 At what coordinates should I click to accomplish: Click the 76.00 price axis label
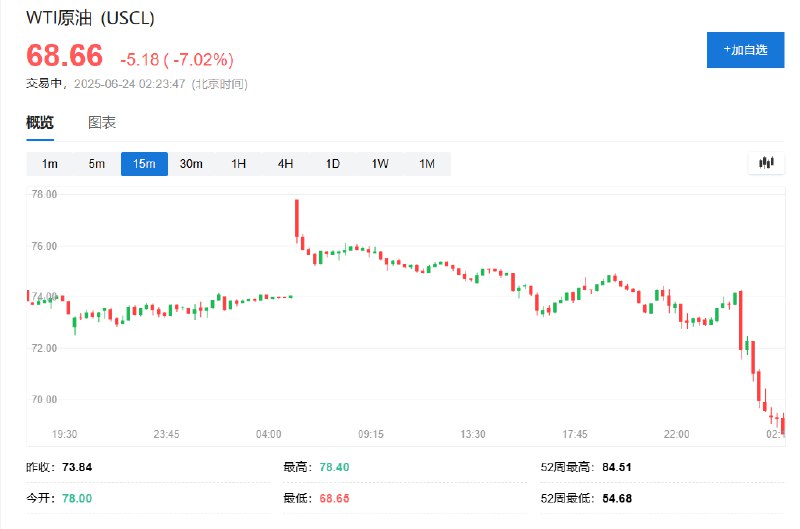(44, 246)
